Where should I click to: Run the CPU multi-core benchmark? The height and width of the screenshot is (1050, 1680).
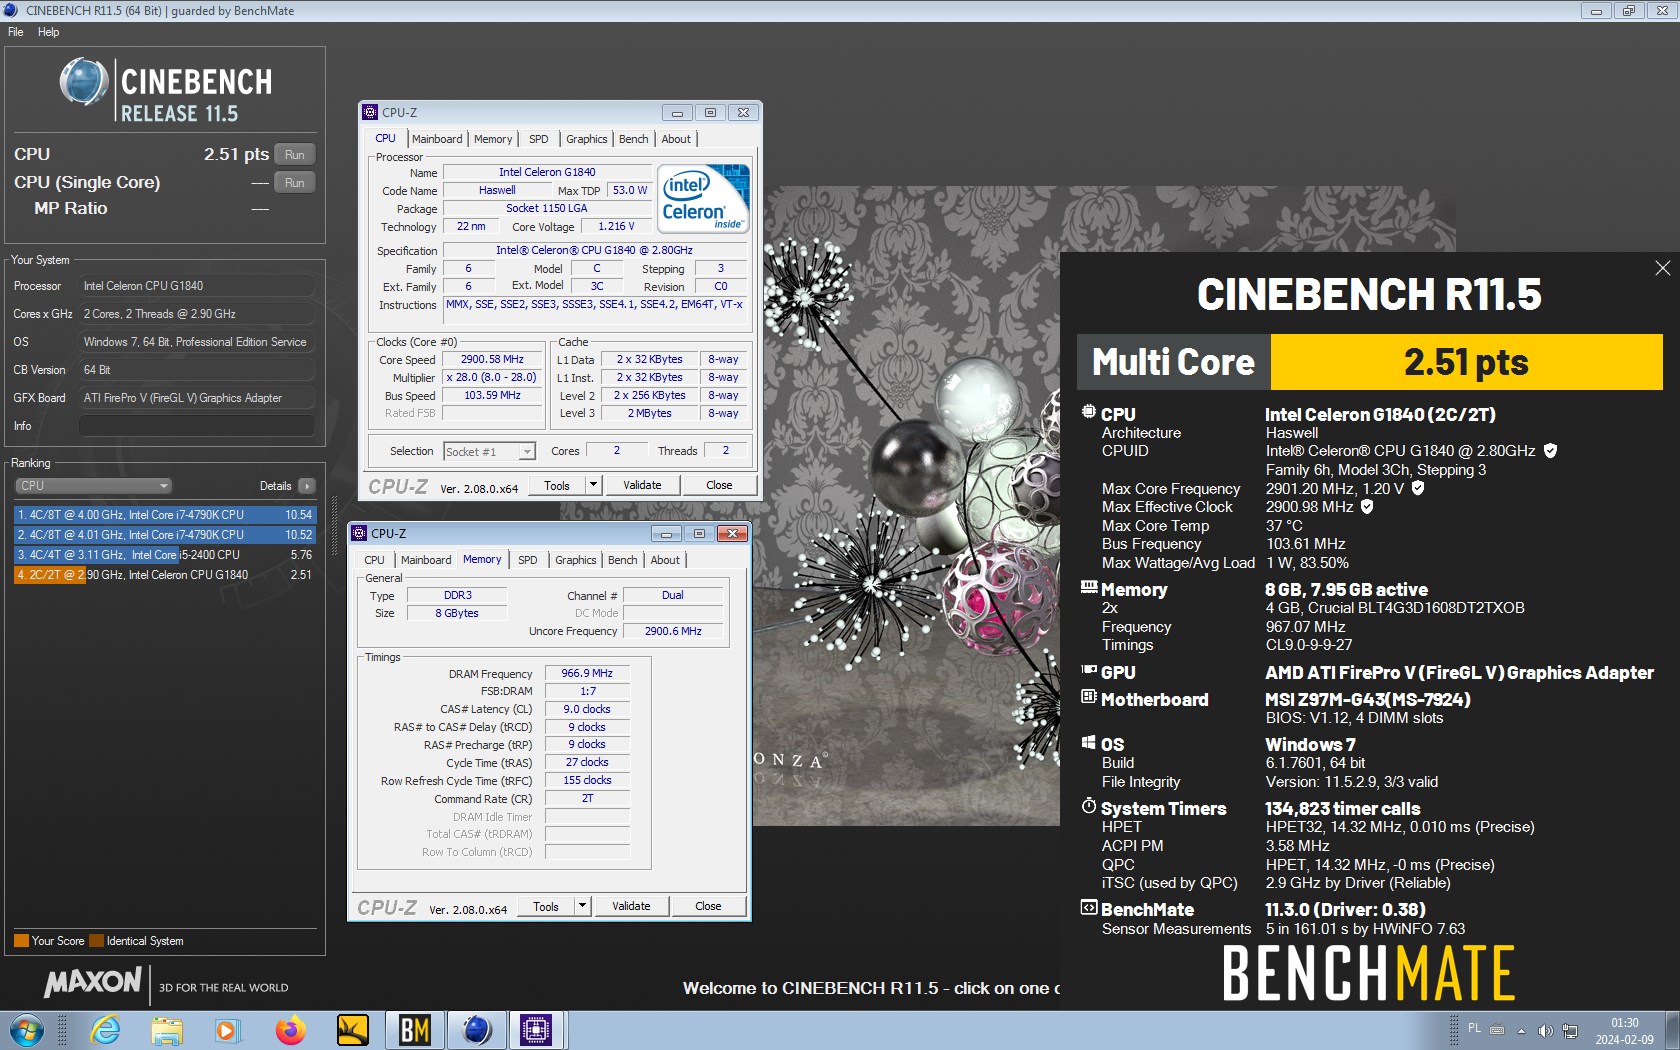[x=294, y=154]
